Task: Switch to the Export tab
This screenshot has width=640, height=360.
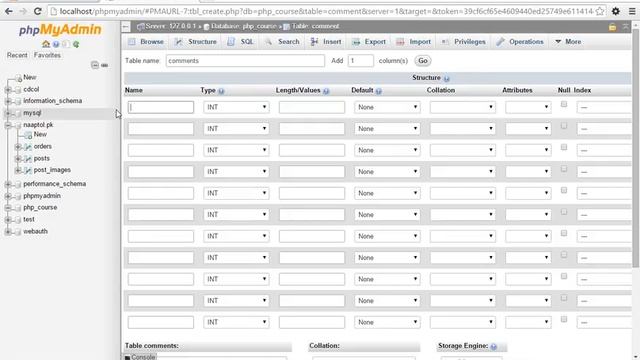Action: [x=369, y=42]
